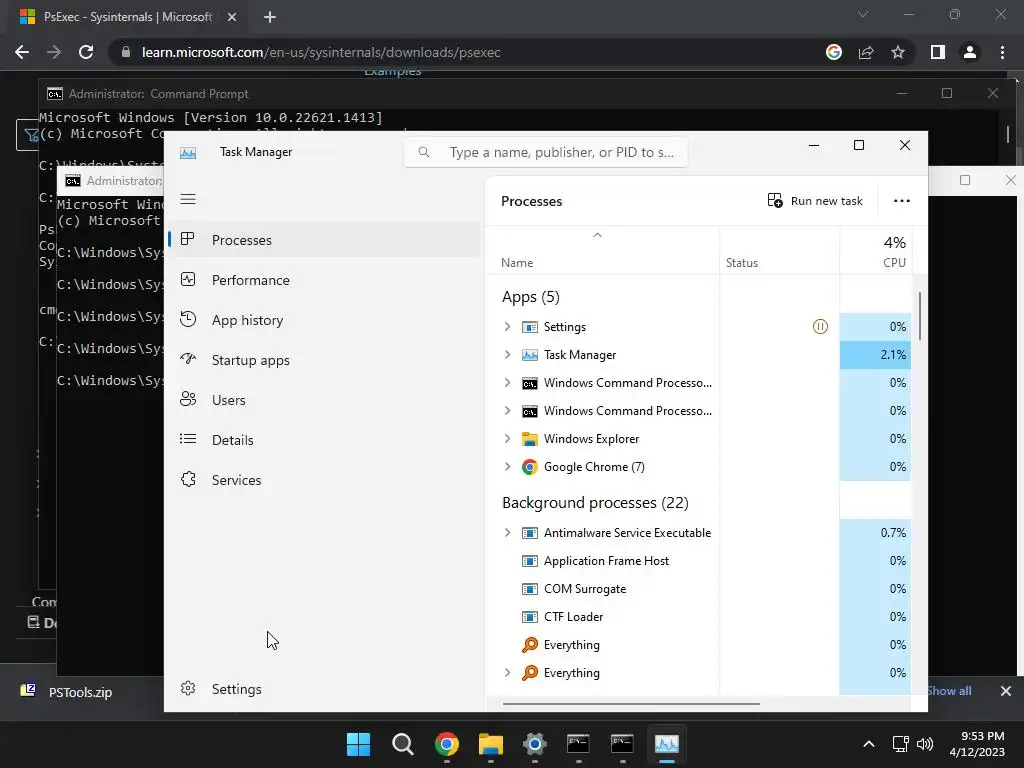Expand the Google Chrome (7) process group
The height and width of the screenshot is (768, 1024).
click(x=507, y=466)
